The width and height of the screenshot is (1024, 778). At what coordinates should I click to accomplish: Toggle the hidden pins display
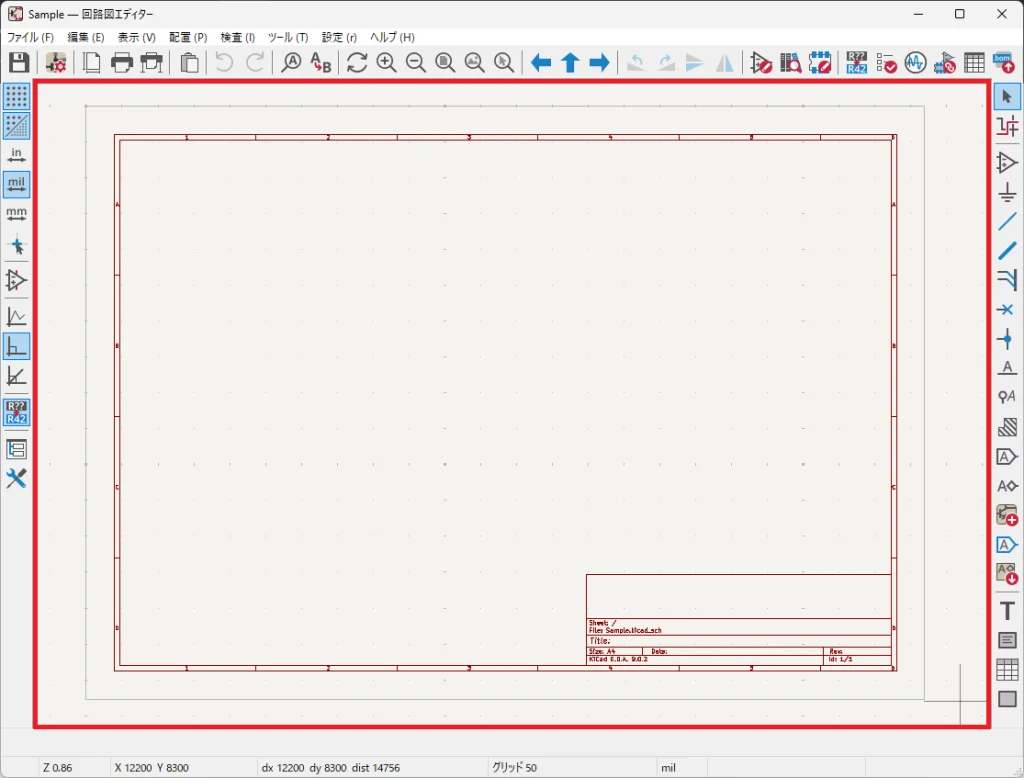click(16, 279)
